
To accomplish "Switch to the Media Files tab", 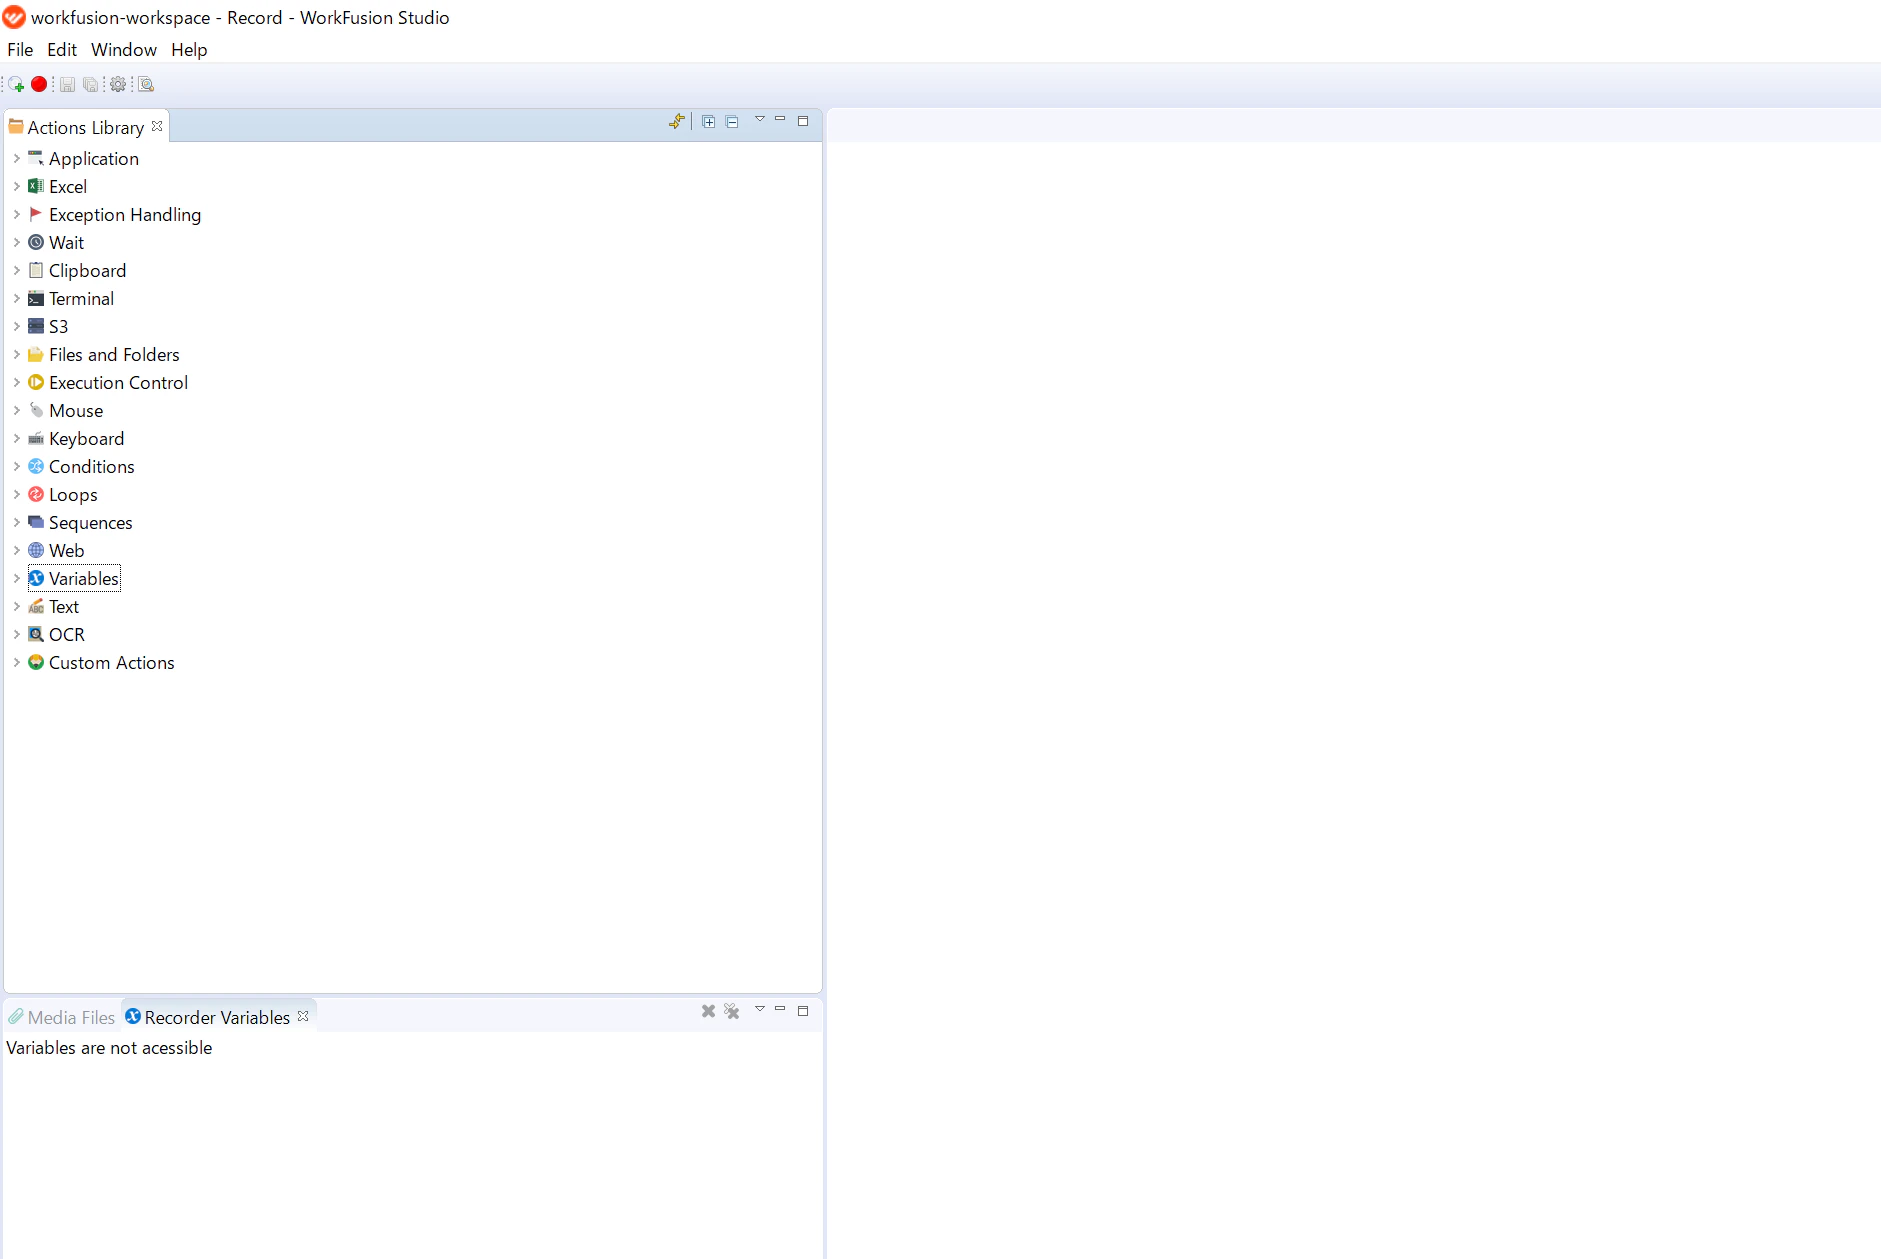I will pyautogui.click(x=62, y=1017).
